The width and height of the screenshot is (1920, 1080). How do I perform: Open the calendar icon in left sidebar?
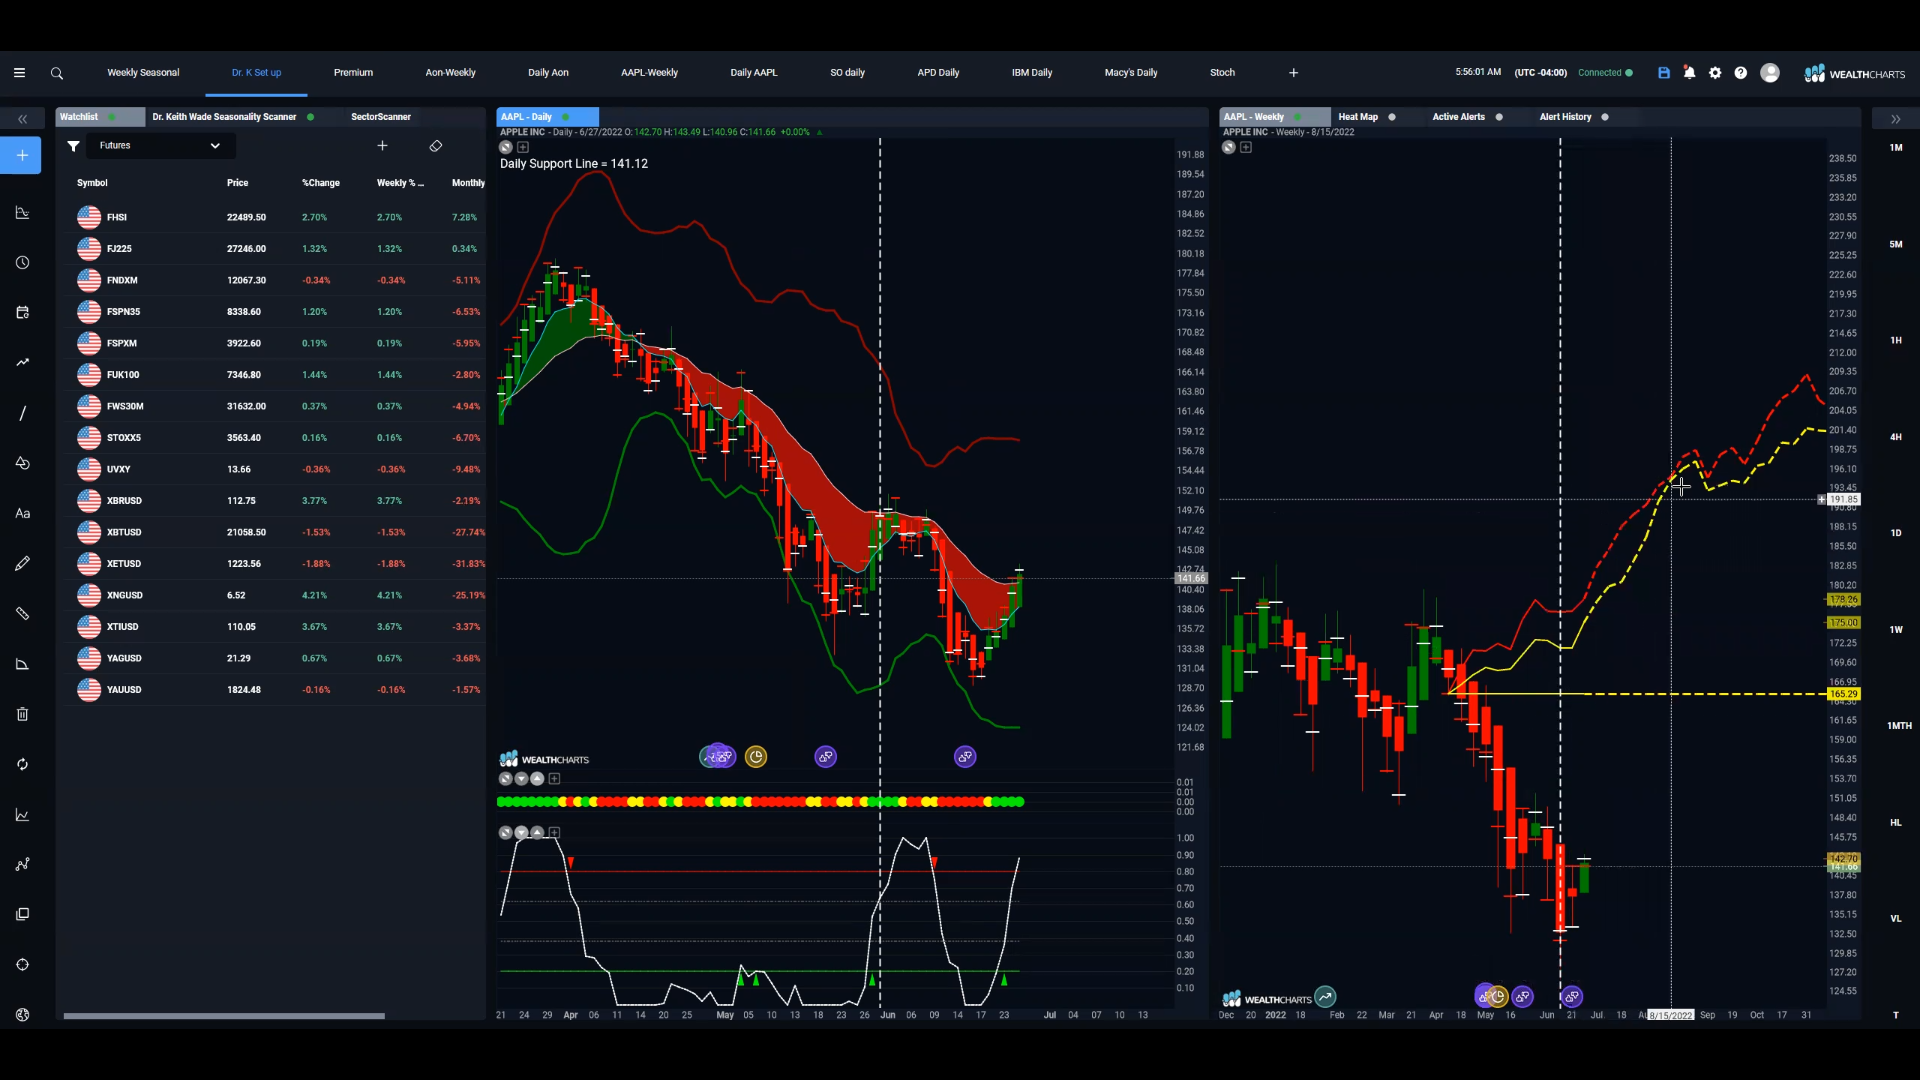(22, 312)
